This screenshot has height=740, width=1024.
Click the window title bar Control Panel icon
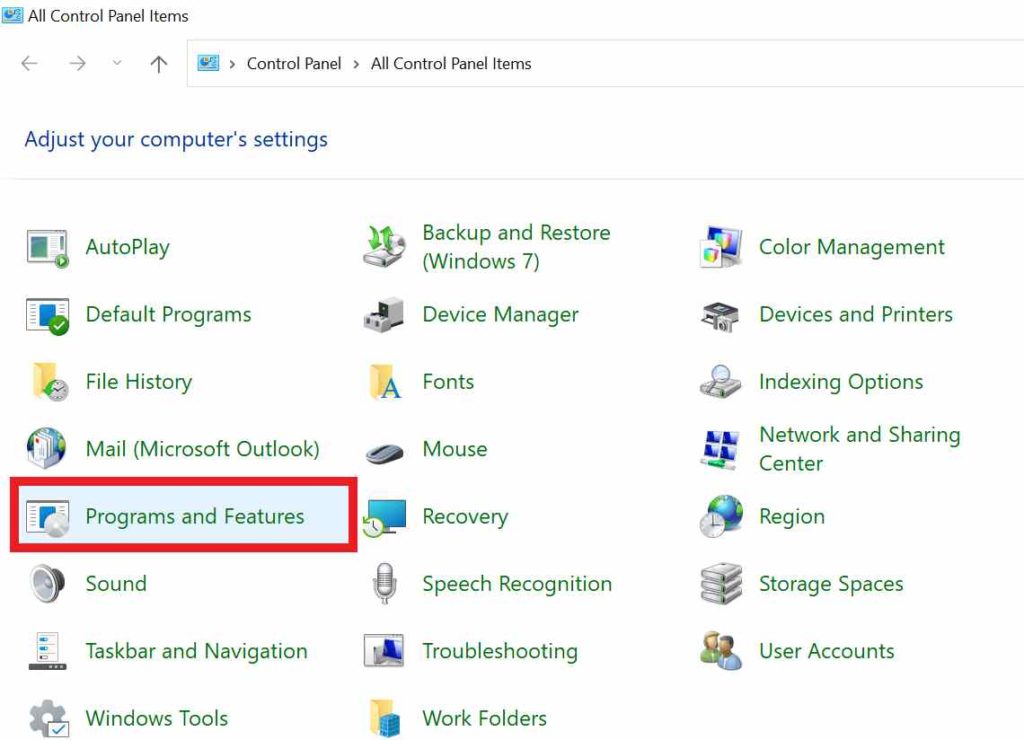[12, 15]
